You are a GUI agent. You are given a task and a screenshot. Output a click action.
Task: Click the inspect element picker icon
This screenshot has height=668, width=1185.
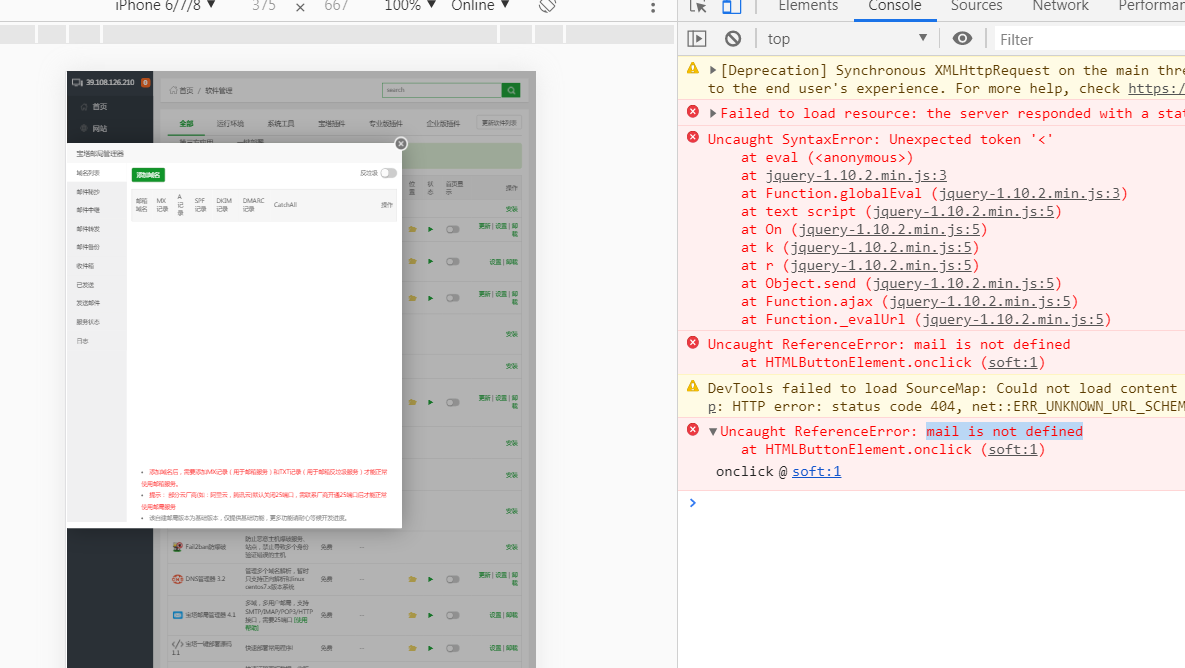(x=698, y=6)
